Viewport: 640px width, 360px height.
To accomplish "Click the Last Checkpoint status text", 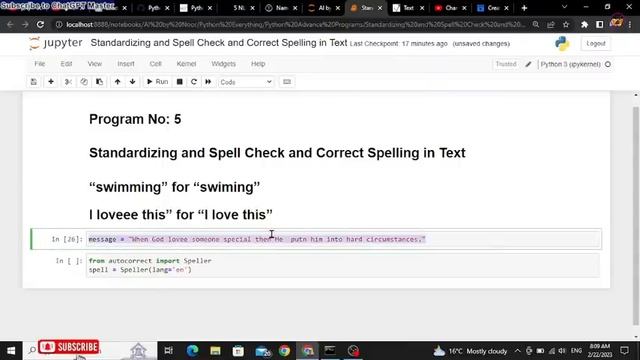I will tap(398, 44).
